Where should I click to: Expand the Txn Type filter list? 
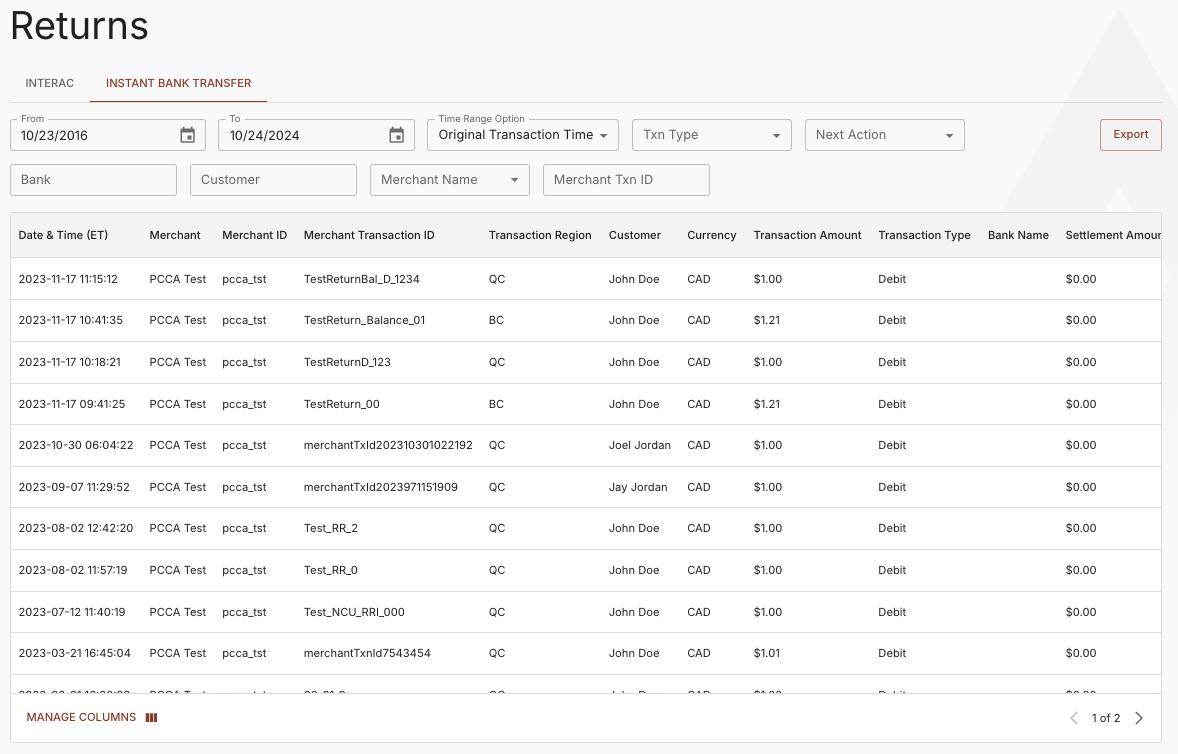point(711,135)
